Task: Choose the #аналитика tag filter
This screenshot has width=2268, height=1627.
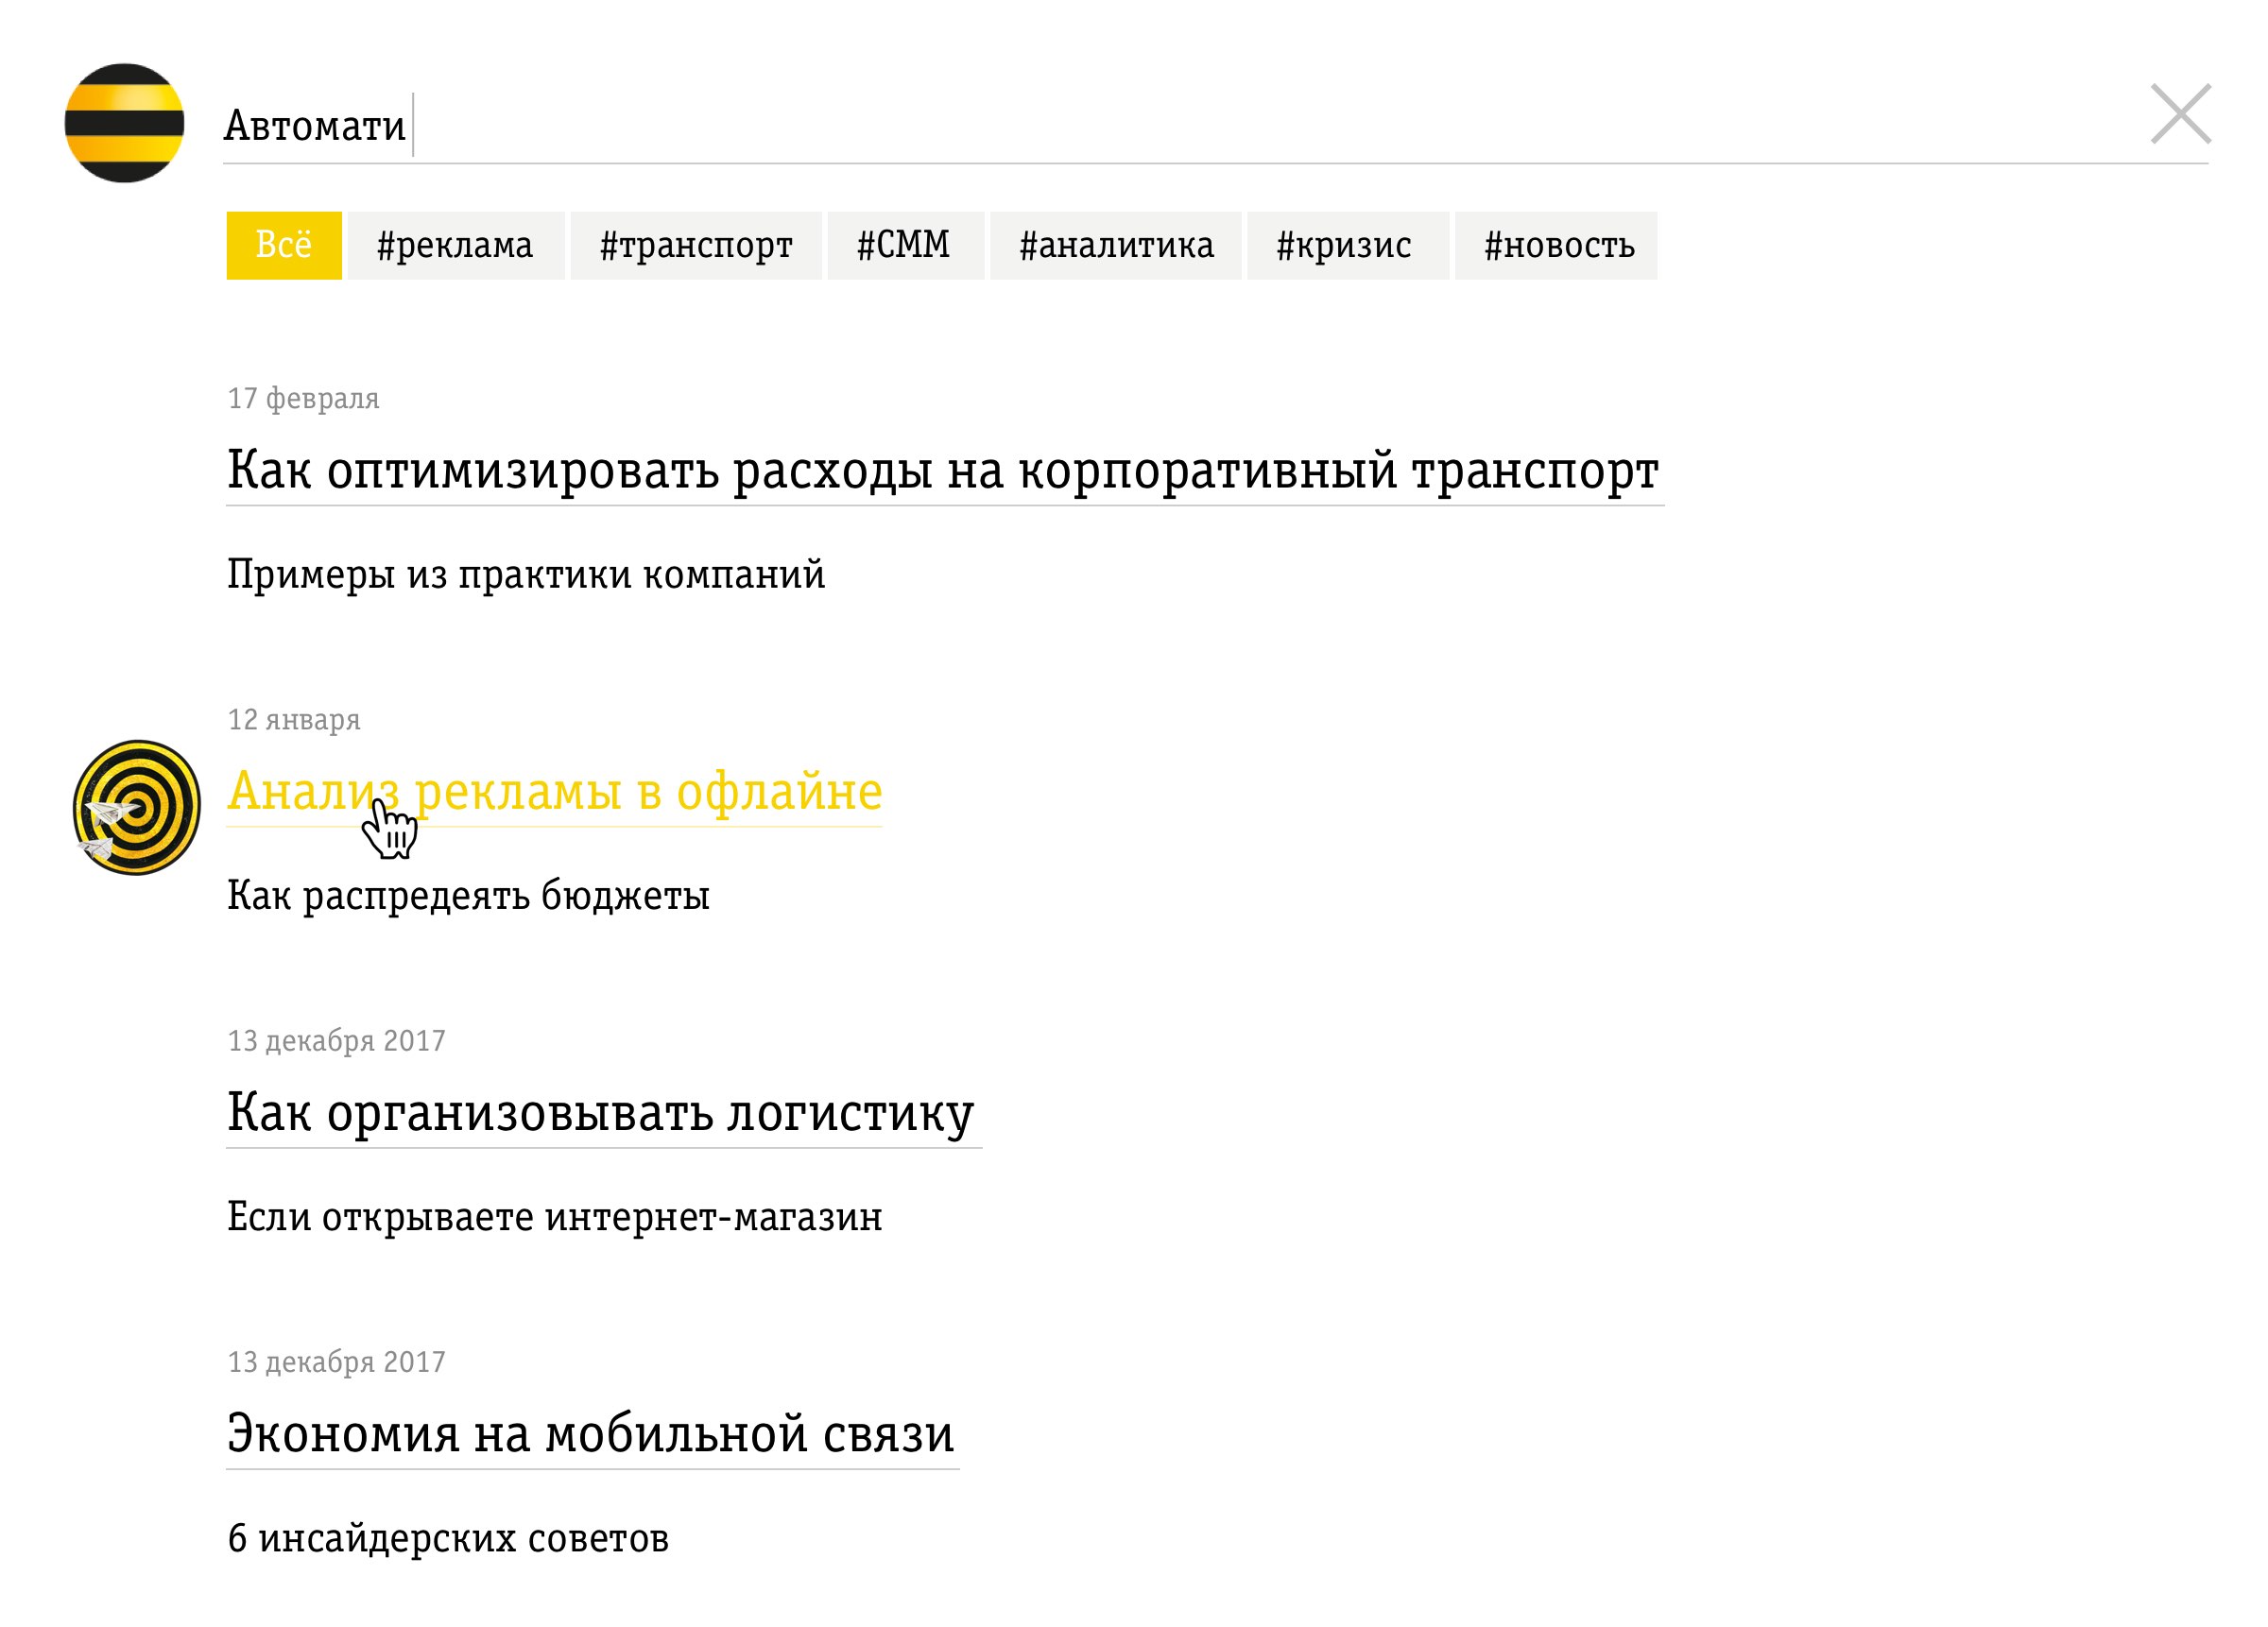Action: 1115,245
